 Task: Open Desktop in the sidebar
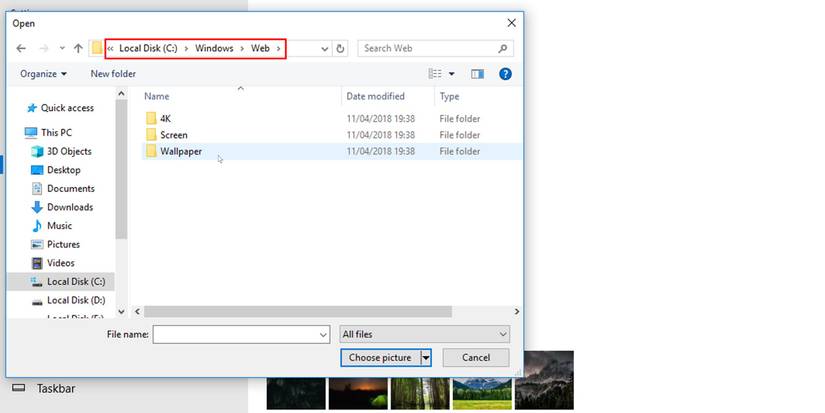[56, 170]
